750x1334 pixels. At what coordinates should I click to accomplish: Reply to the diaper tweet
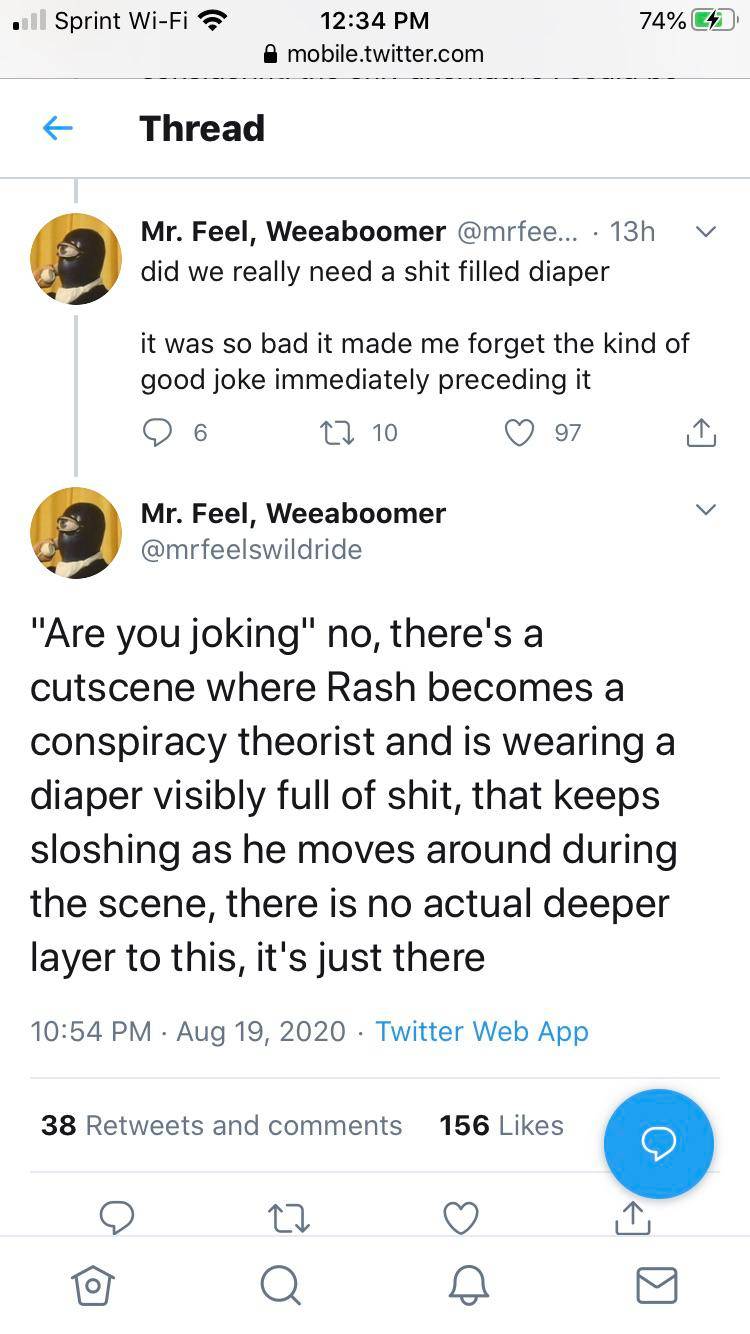click(x=156, y=432)
